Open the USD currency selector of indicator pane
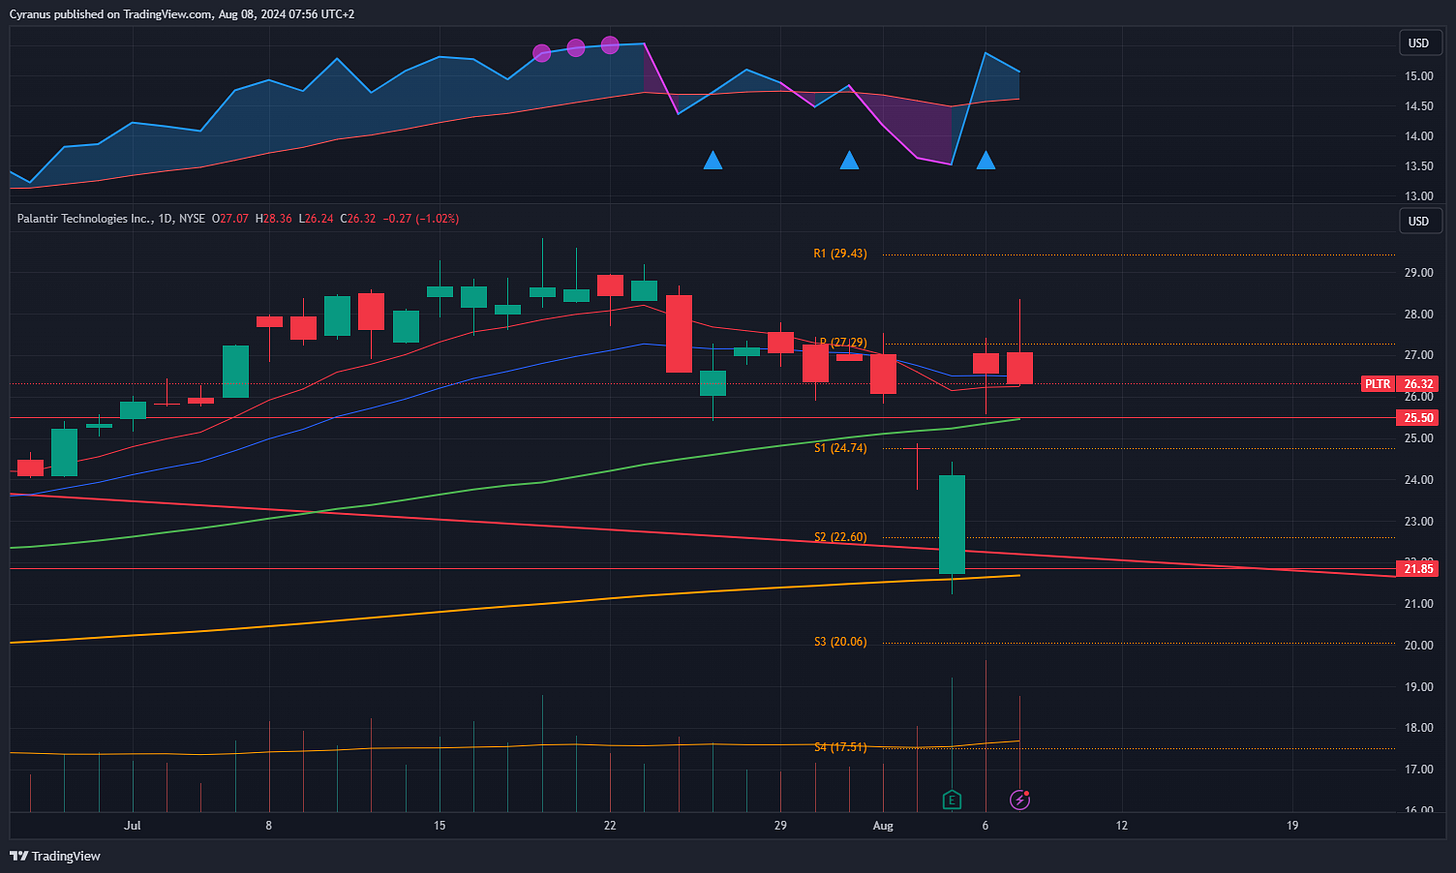Image resolution: width=1456 pixels, height=873 pixels. (x=1418, y=43)
